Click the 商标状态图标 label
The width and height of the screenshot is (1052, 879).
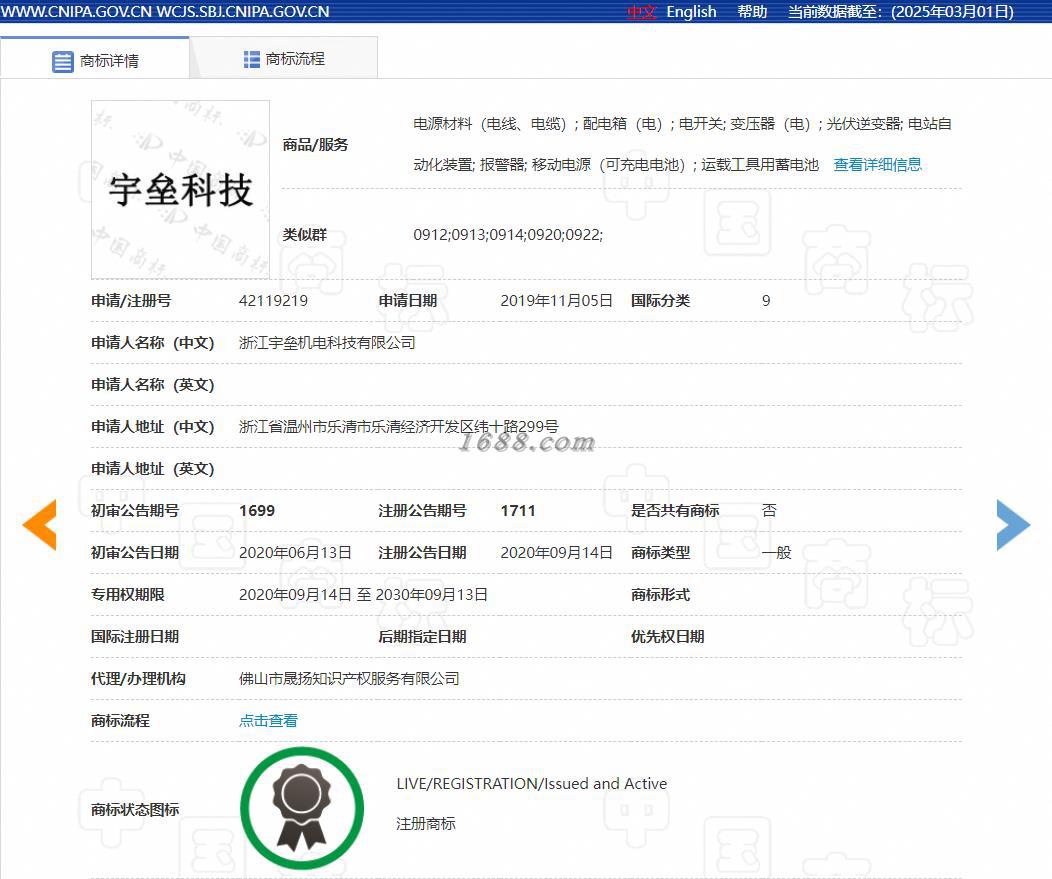point(135,810)
